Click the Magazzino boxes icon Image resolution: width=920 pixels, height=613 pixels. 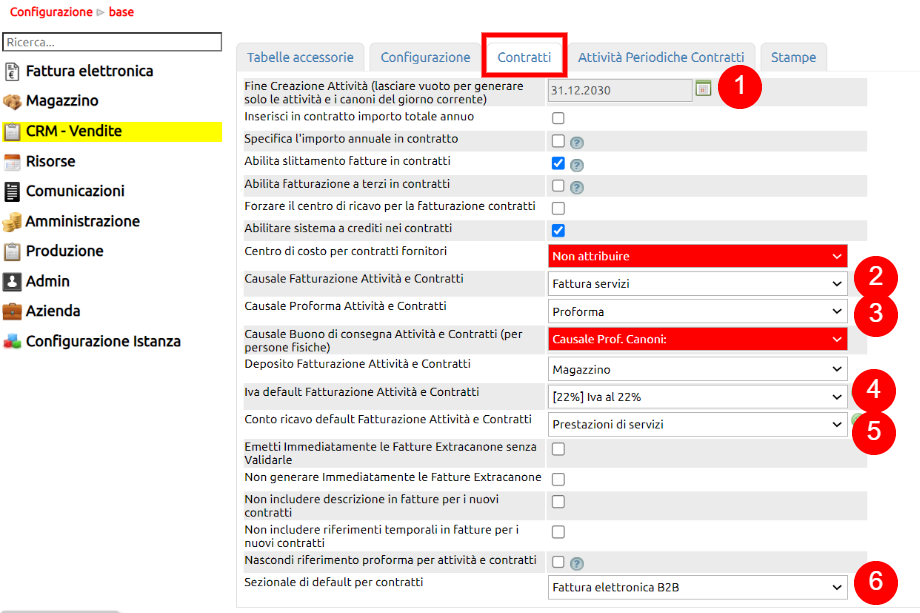(x=12, y=101)
